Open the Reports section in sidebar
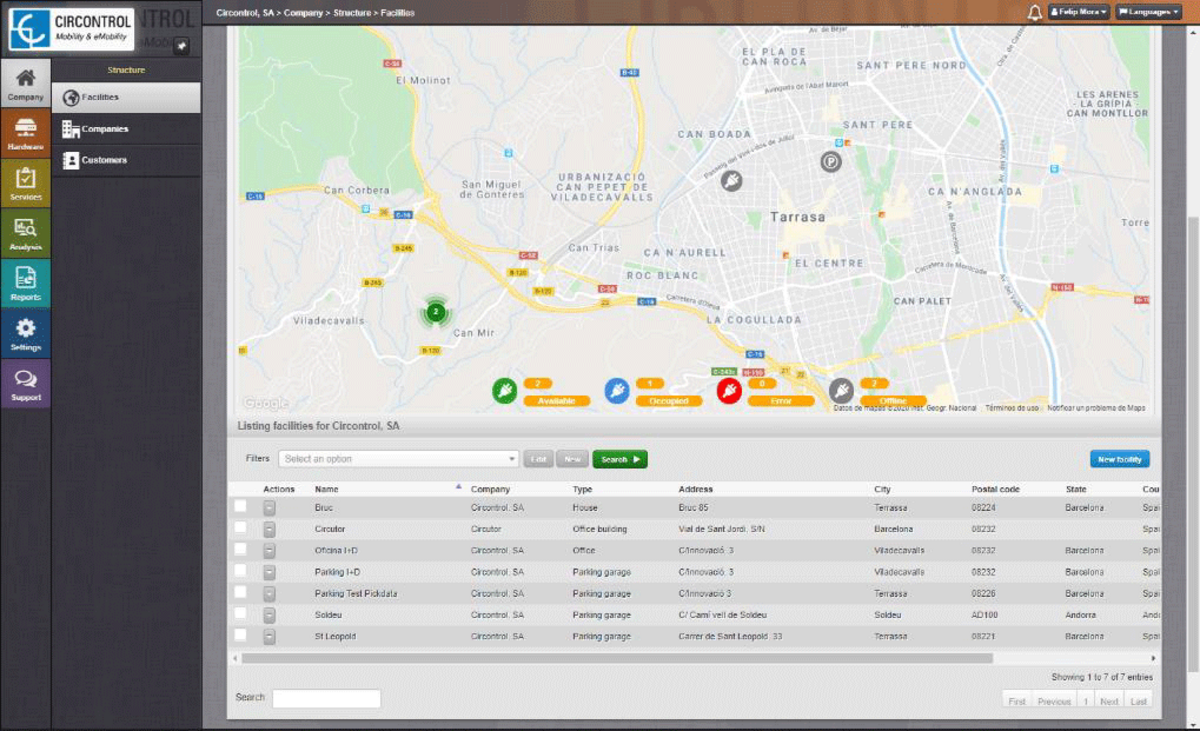The height and width of the screenshot is (731, 1200). pyautogui.click(x=26, y=283)
